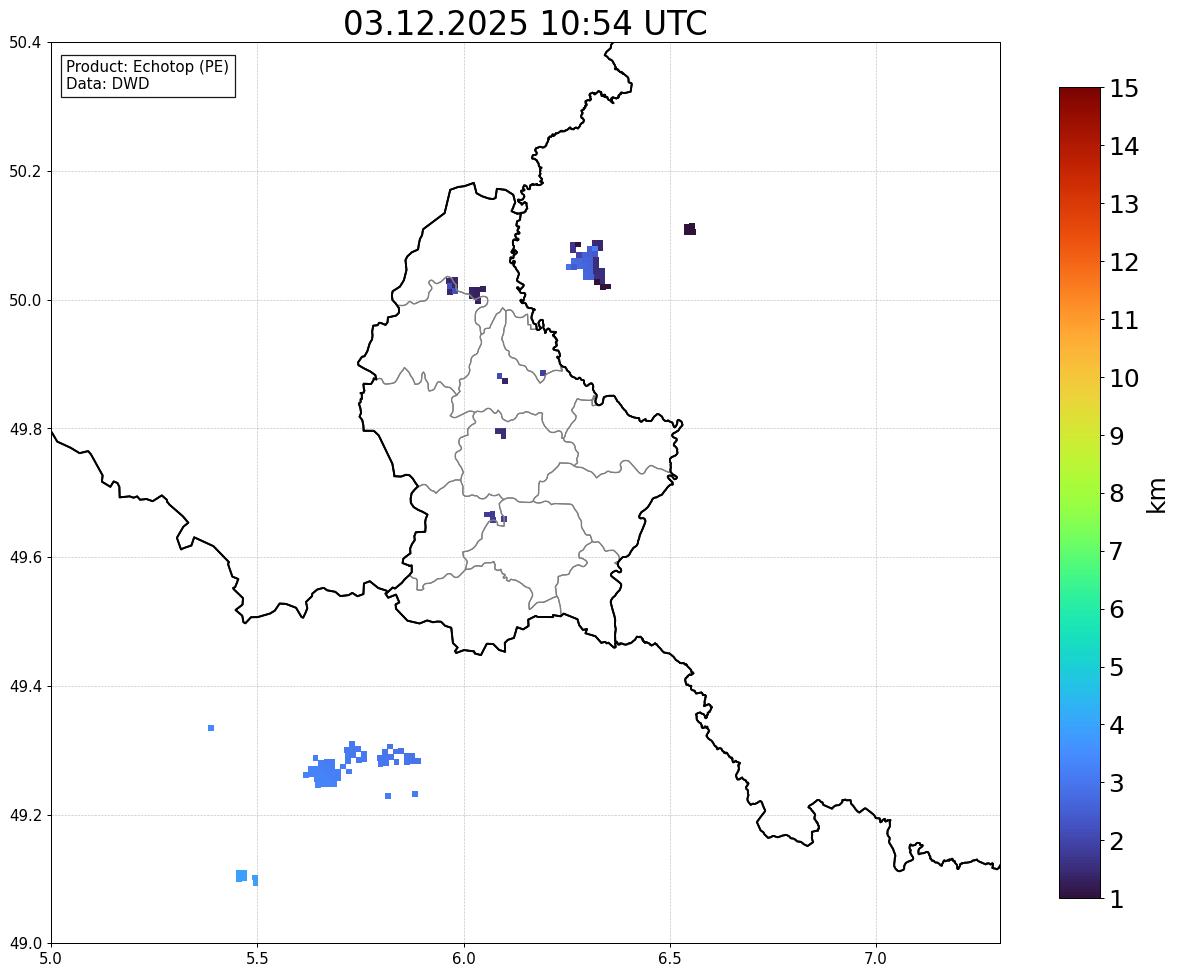Click the latitude tick label 49.4
The height and width of the screenshot is (976, 1178).
tap(26, 686)
